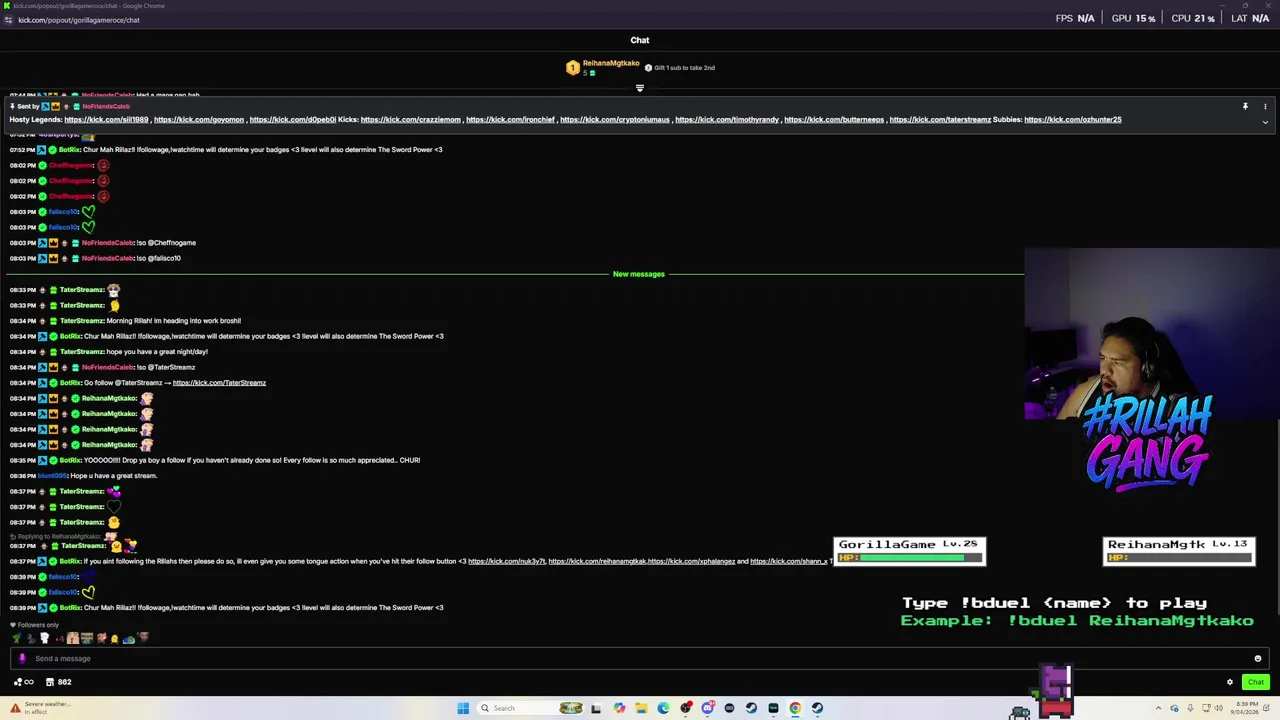Image resolution: width=1280 pixels, height=720 pixels.
Task: Open Windows Start menu
Action: click(x=463, y=708)
